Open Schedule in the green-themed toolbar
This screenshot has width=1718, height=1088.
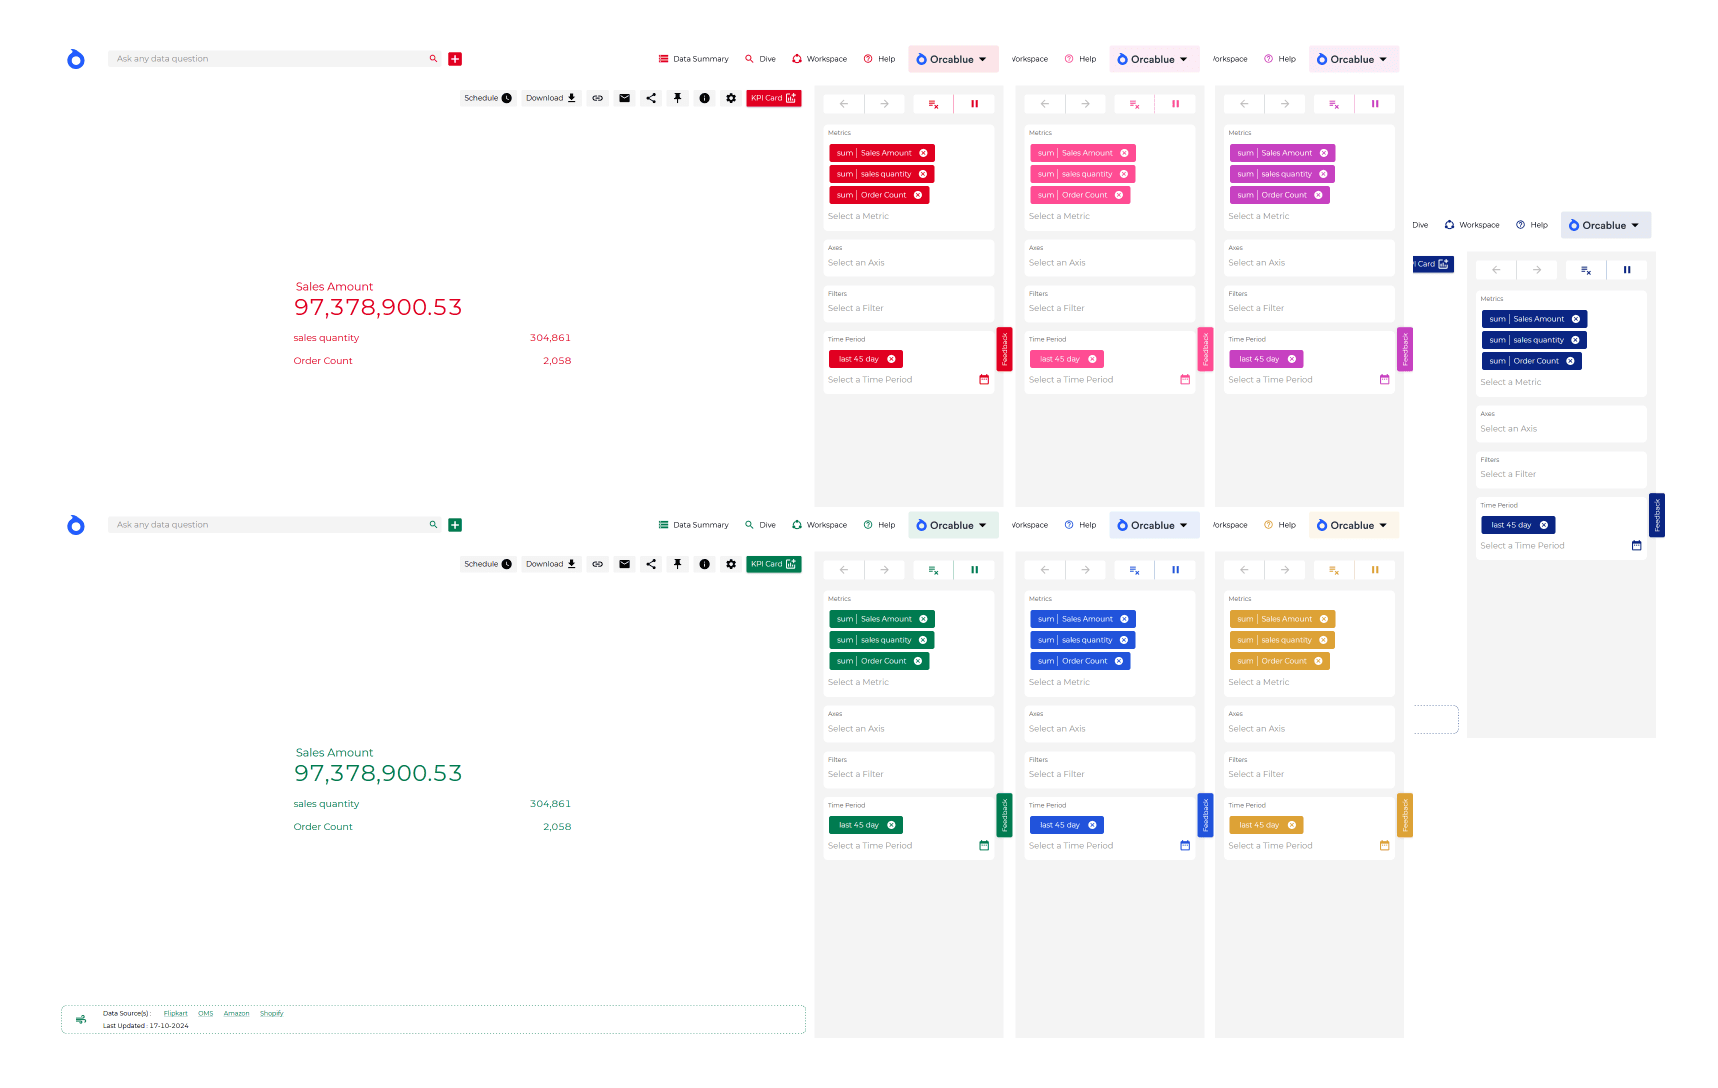coord(487,564)
